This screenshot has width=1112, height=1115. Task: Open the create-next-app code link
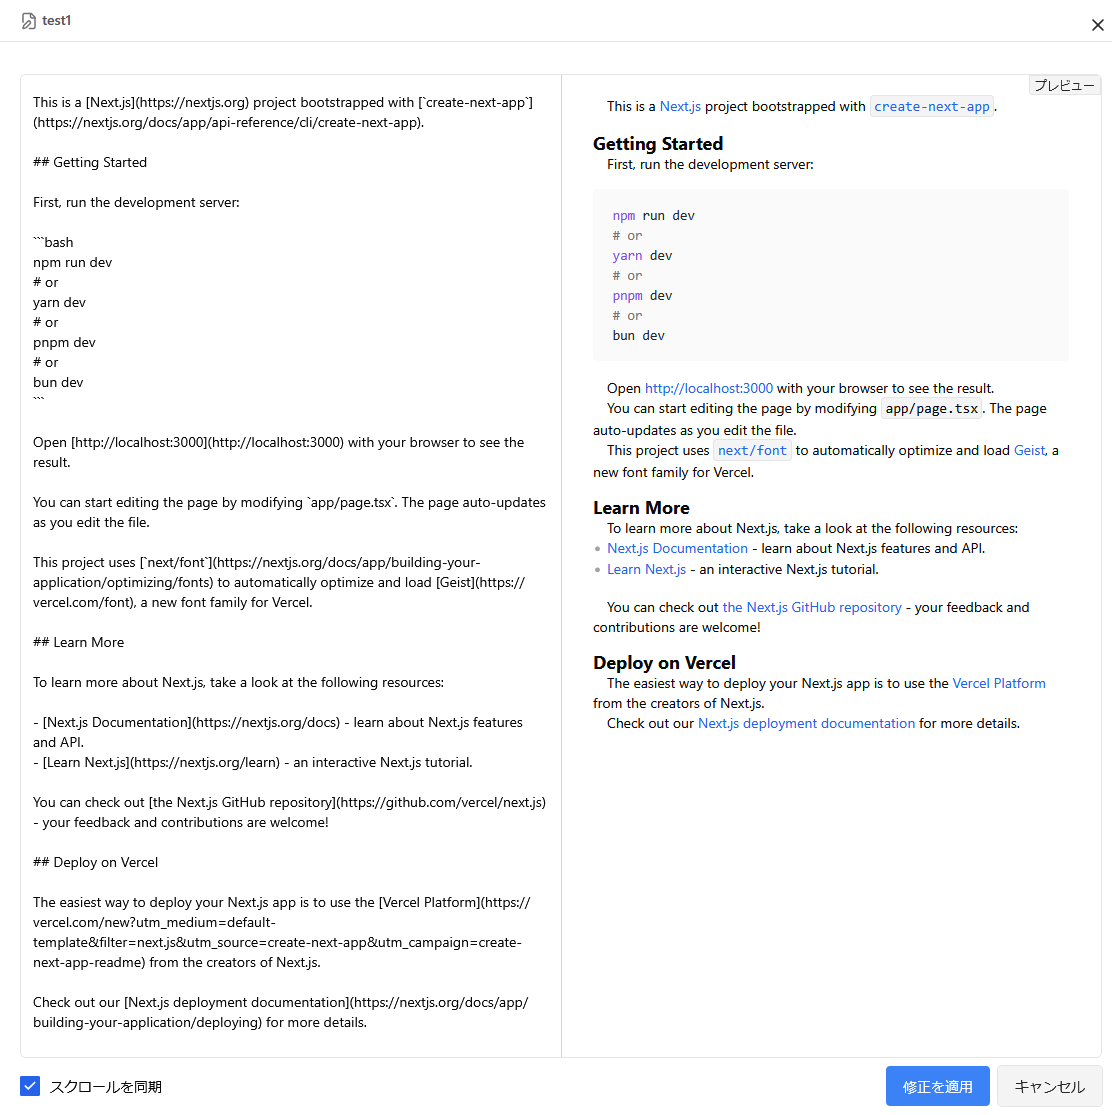(x=931, y=106)
